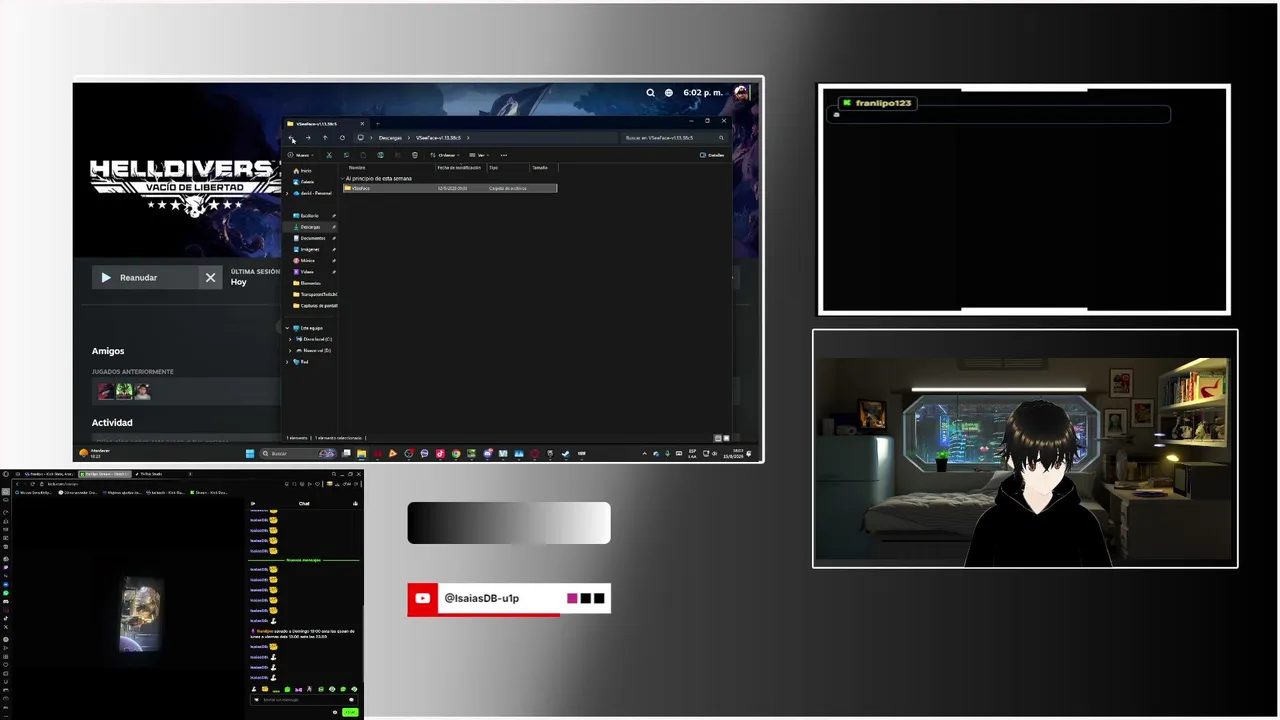Expand the Red network node
This screenshot has width=1280, height=720.
(287, 362)
